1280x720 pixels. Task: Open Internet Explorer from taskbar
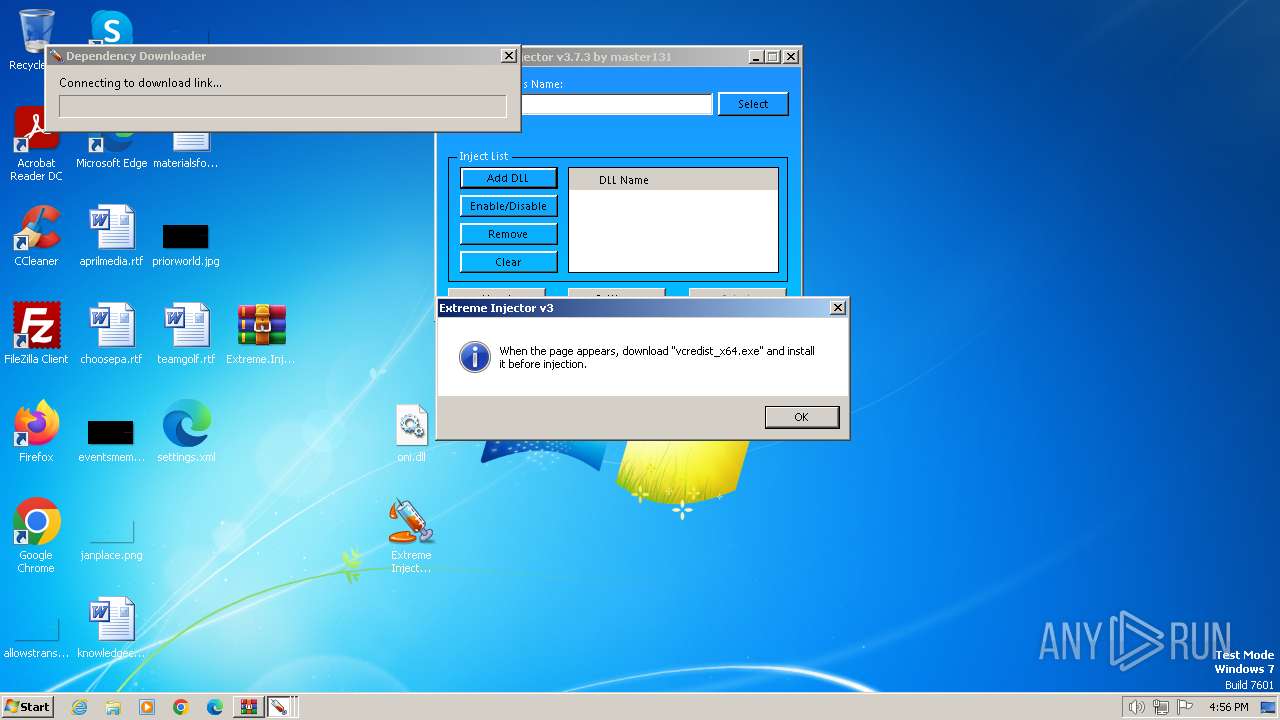coord(79,707)
